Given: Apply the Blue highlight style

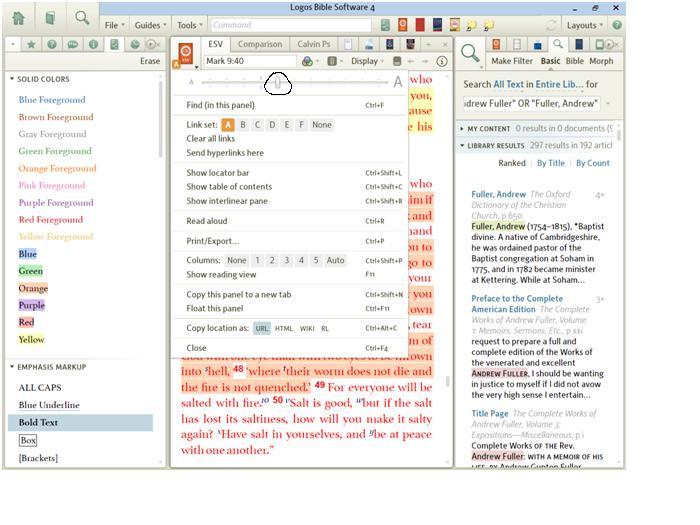Looking at the screenshot, I should (28, 254).
